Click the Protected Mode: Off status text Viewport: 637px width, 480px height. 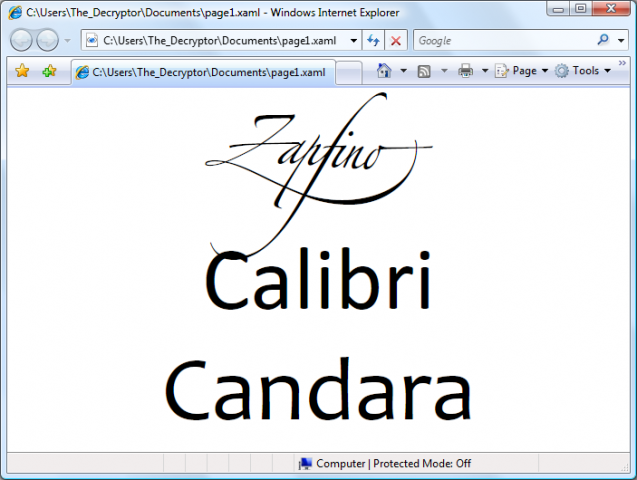point(422,463)
